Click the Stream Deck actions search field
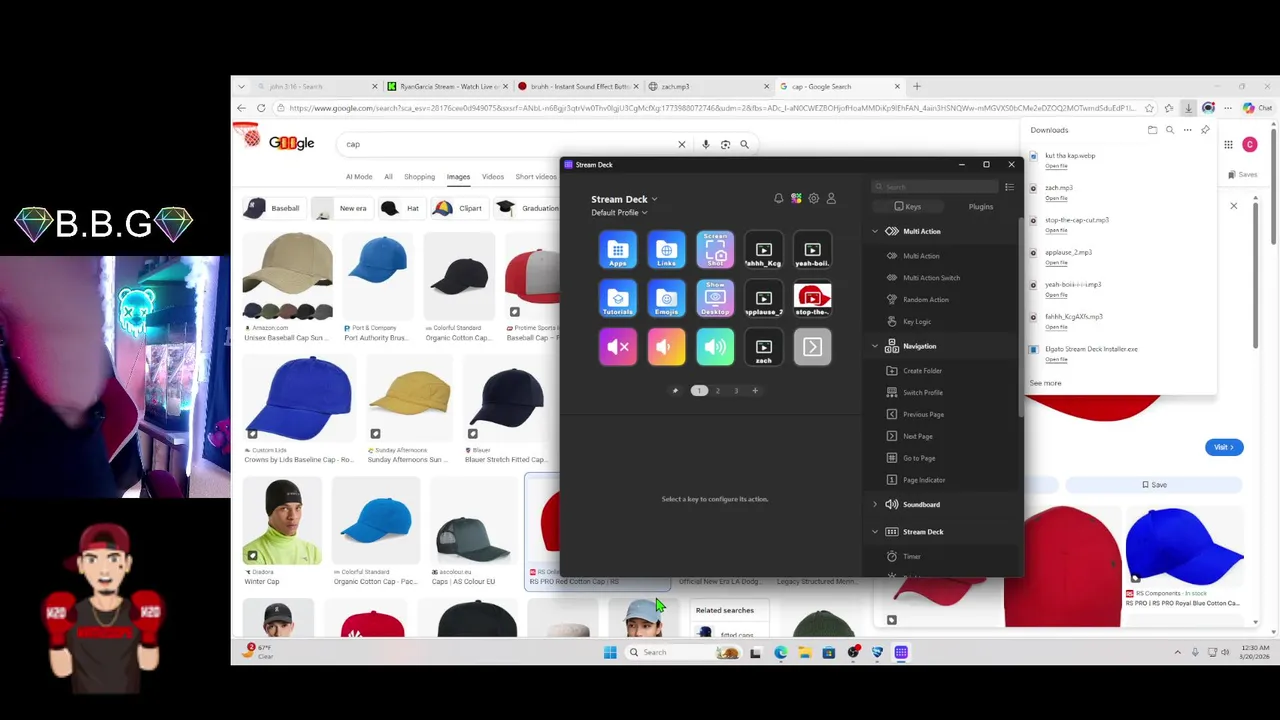The width and height of the screenshot is (1280, 720). pos(935,187)
